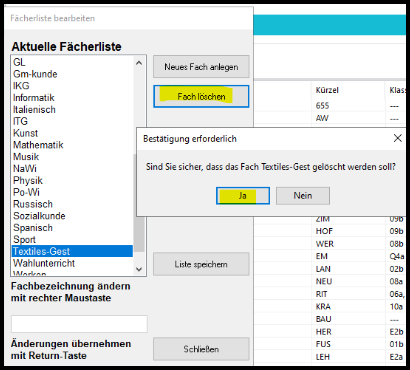Select Spanisch in the subject list
This screenshot has width=410, height=370.
click(72, 228)
